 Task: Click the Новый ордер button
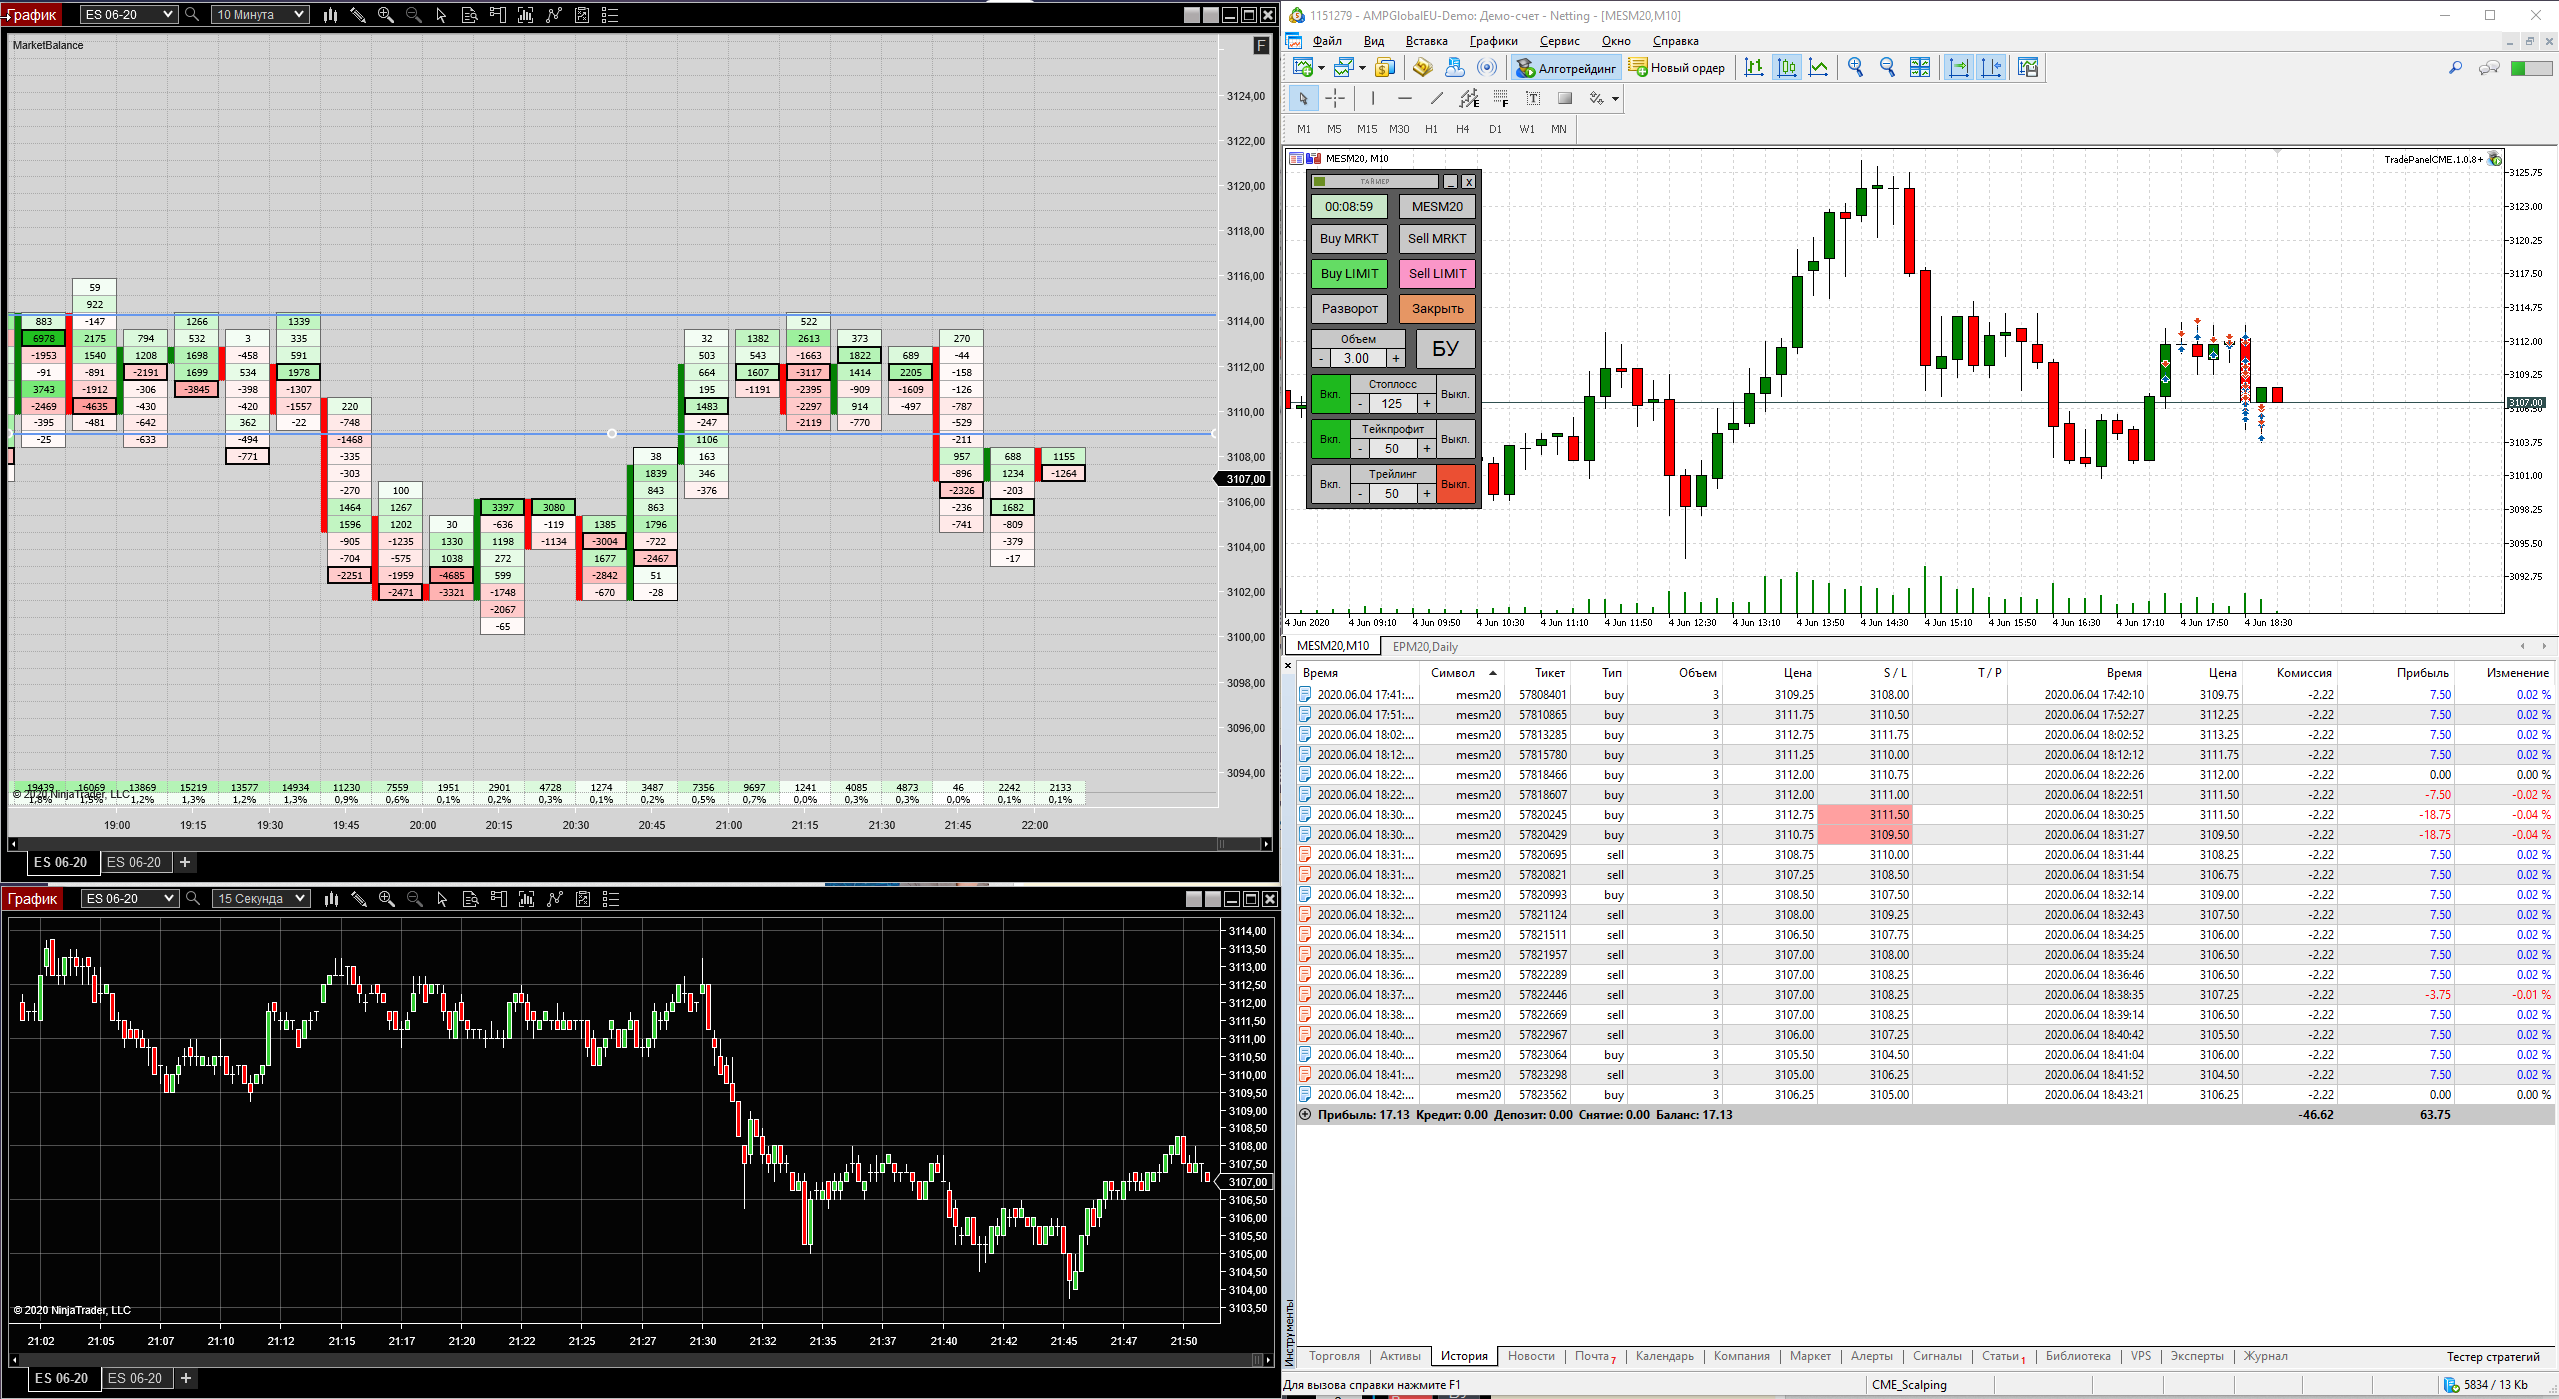(1677, 68)
